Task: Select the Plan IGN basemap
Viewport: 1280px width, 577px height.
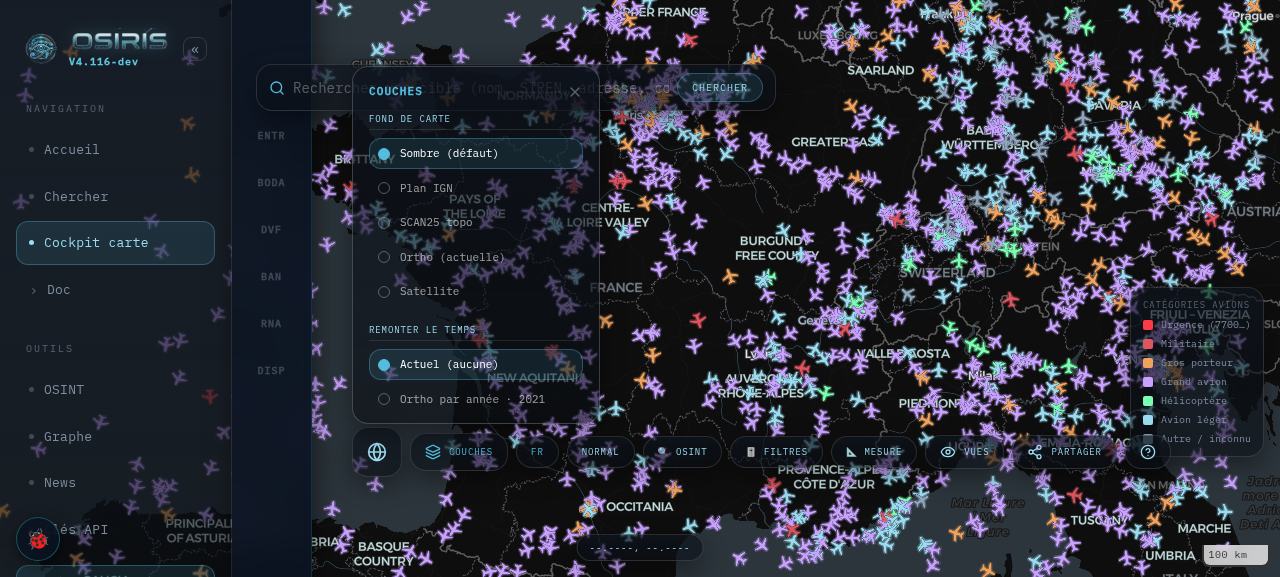Action: click(x=476, y=188)
